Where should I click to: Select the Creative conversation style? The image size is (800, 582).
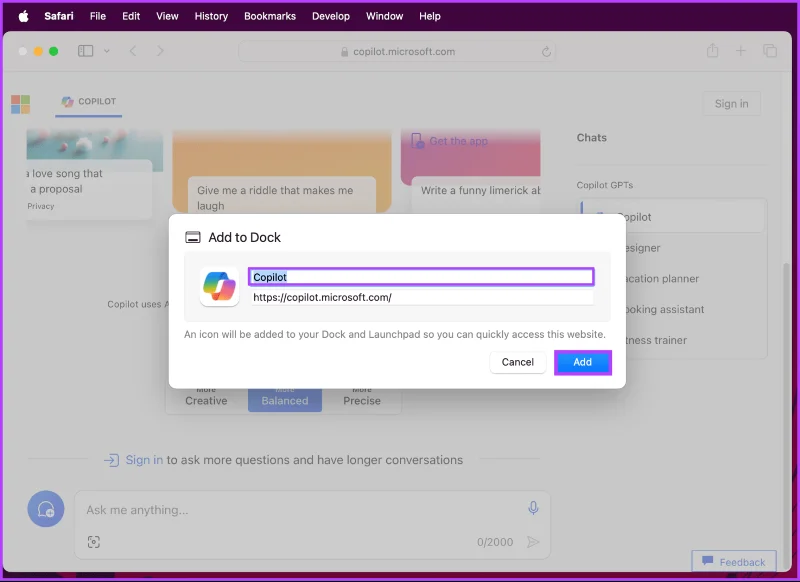[x=206, y=399]
